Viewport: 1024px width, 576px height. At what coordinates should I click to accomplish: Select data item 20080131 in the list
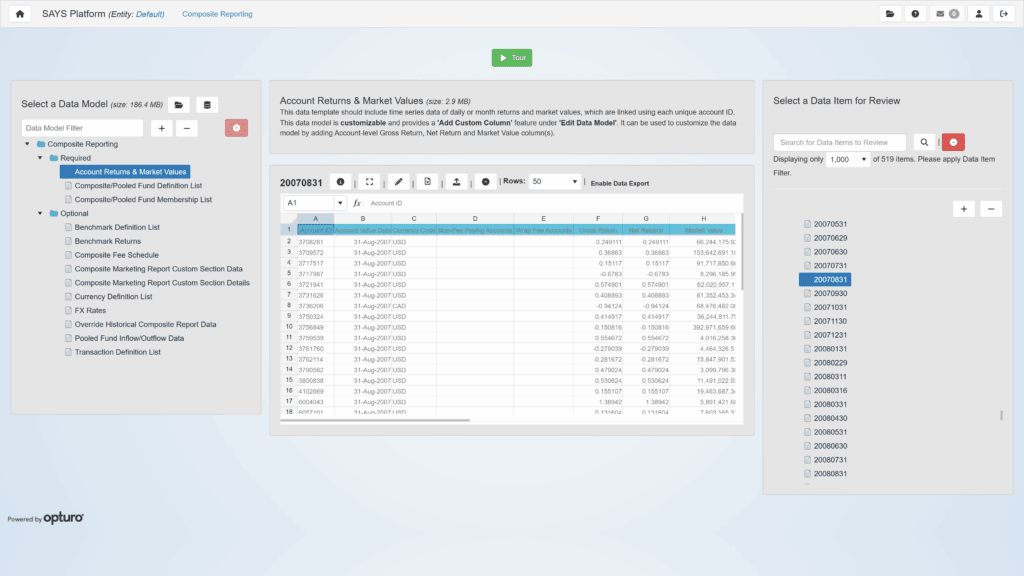[830, 349]
